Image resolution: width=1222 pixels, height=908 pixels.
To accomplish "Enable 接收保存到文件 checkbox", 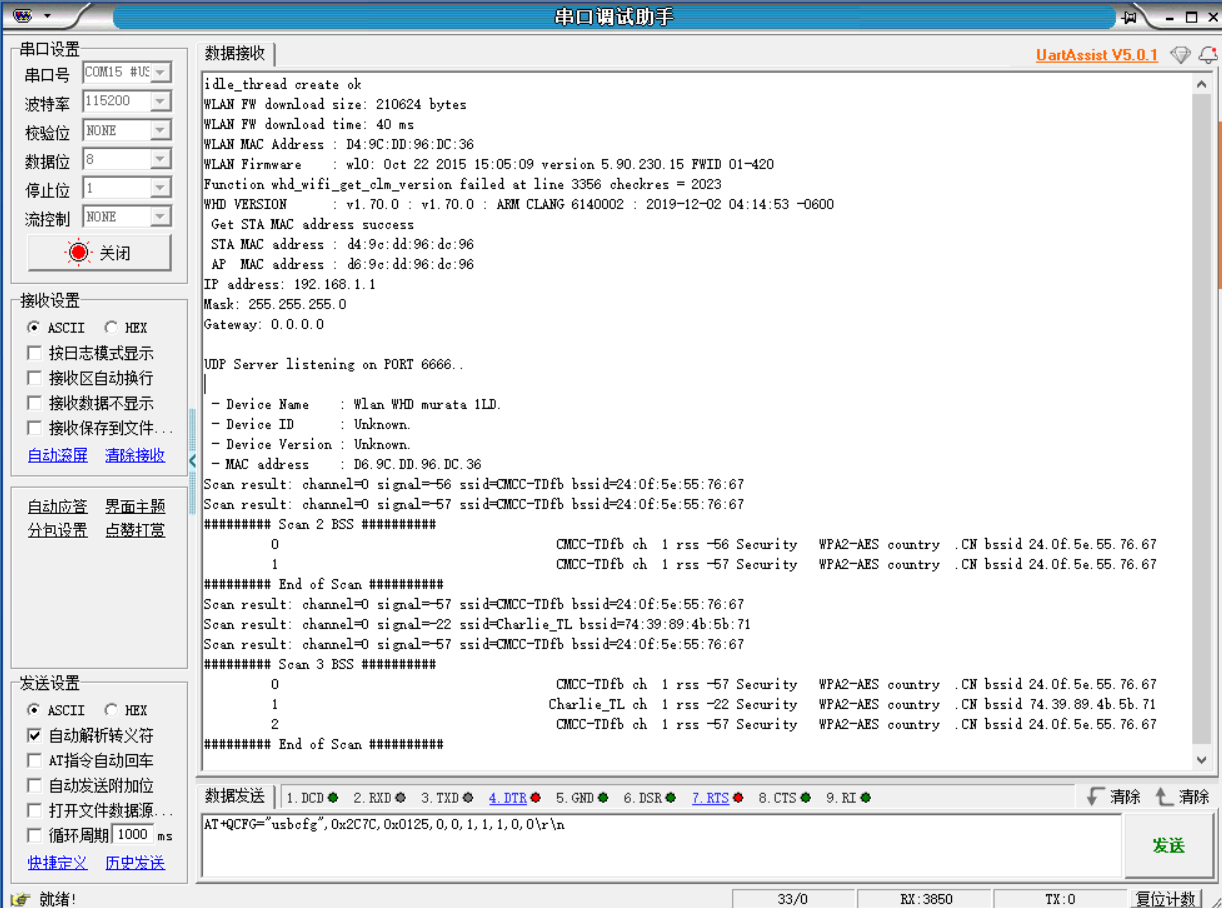I will point(34,428).
